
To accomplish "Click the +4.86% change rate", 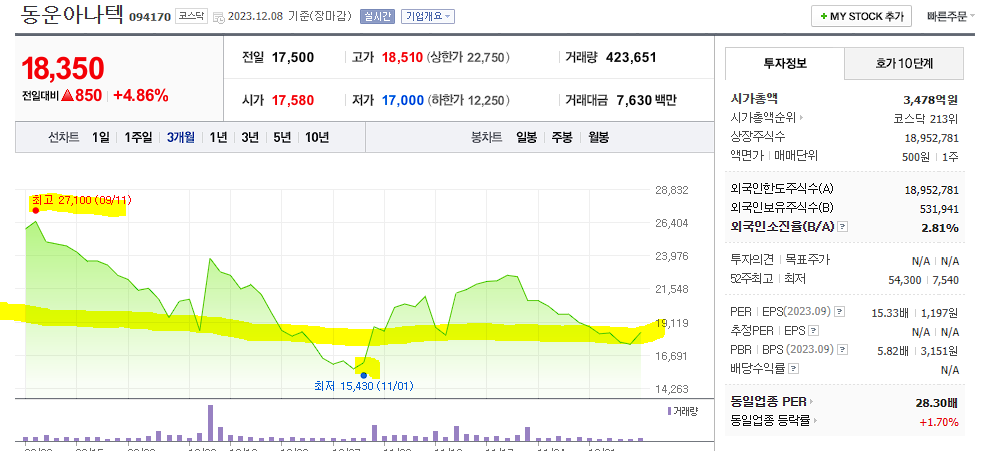I will (141, 95).
